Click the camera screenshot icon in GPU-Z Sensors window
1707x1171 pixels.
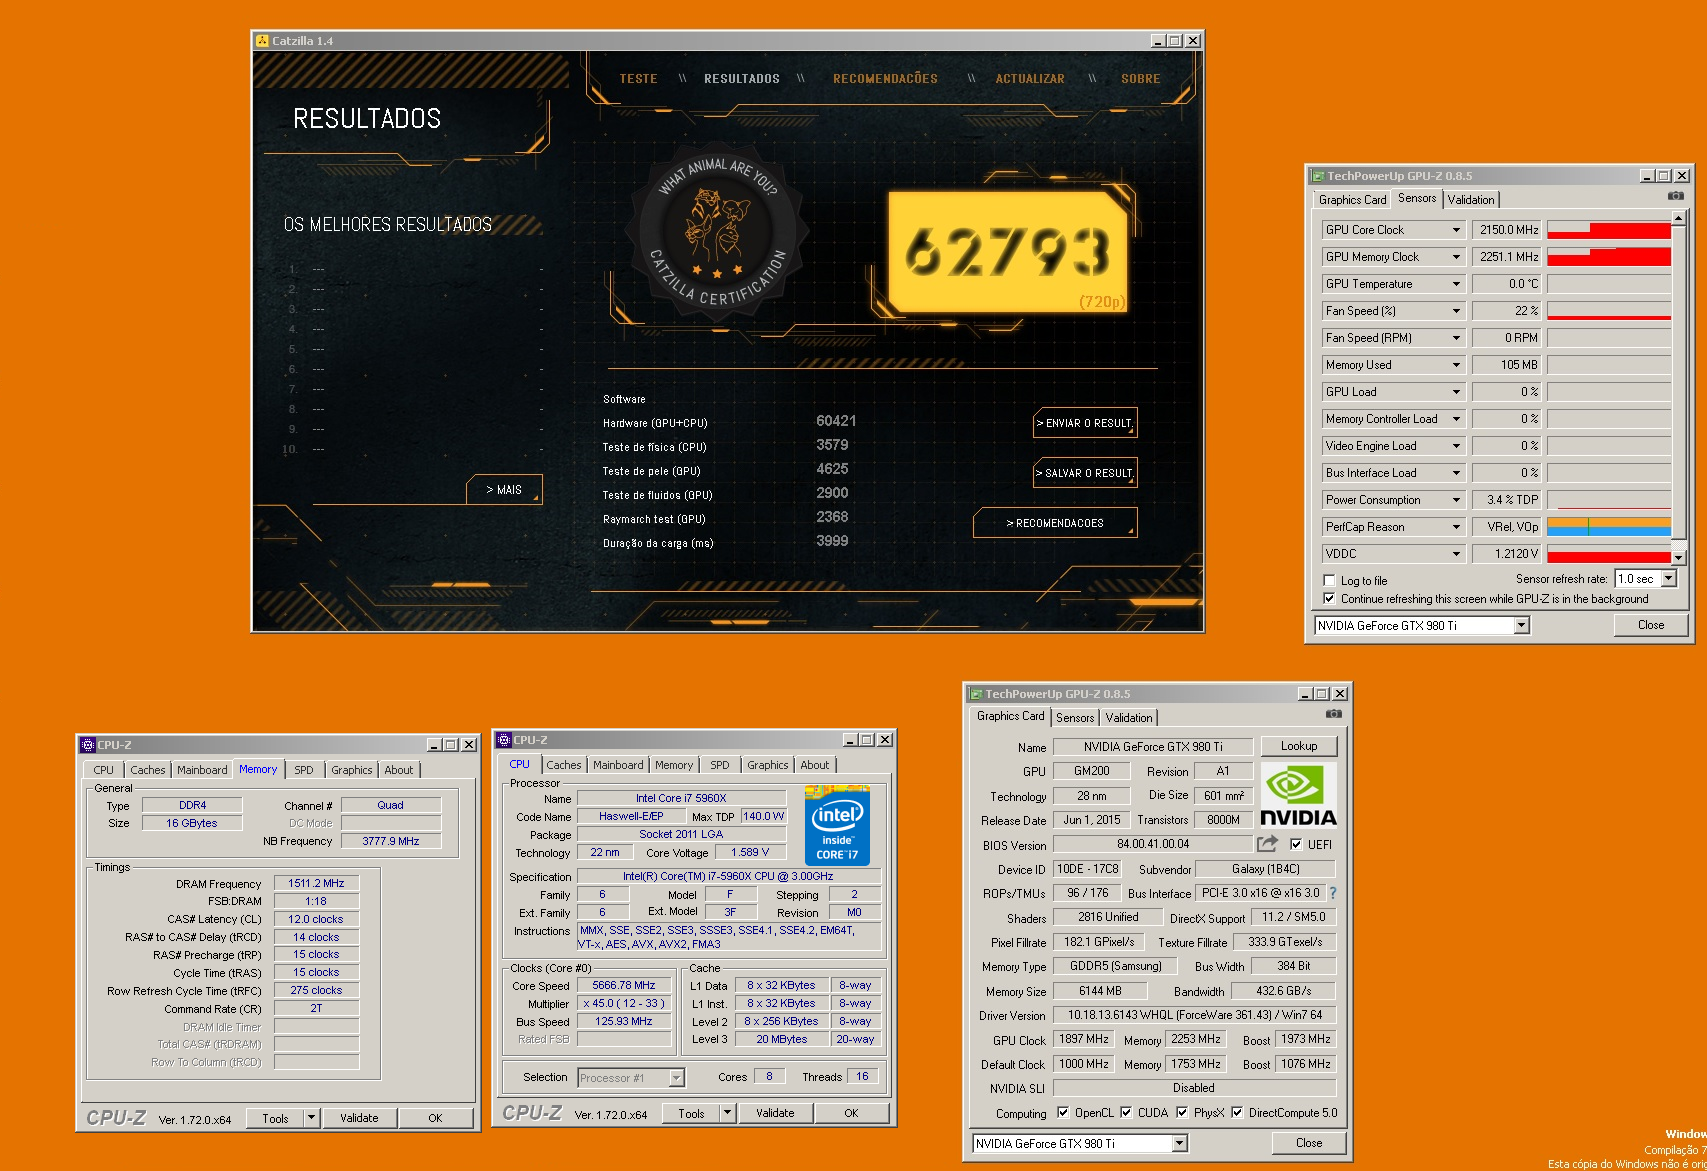click(x=1676, y=196)
